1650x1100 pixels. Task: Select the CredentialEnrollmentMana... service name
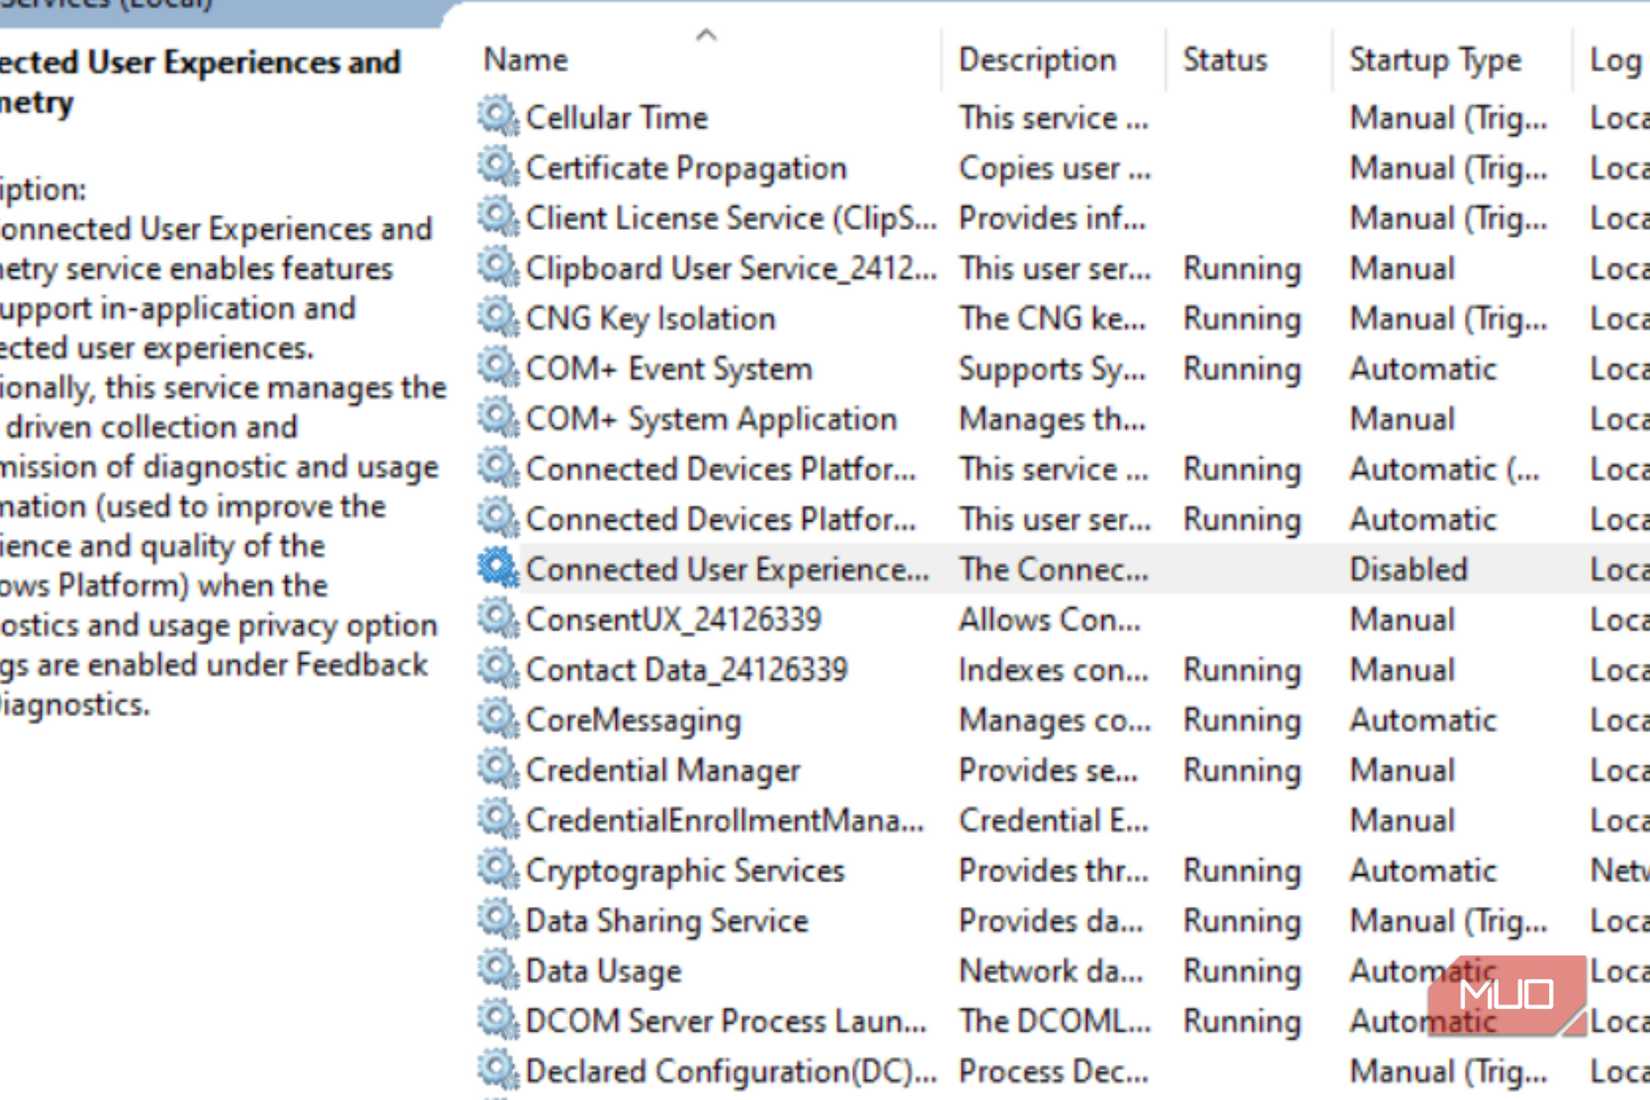click(724, 820)
